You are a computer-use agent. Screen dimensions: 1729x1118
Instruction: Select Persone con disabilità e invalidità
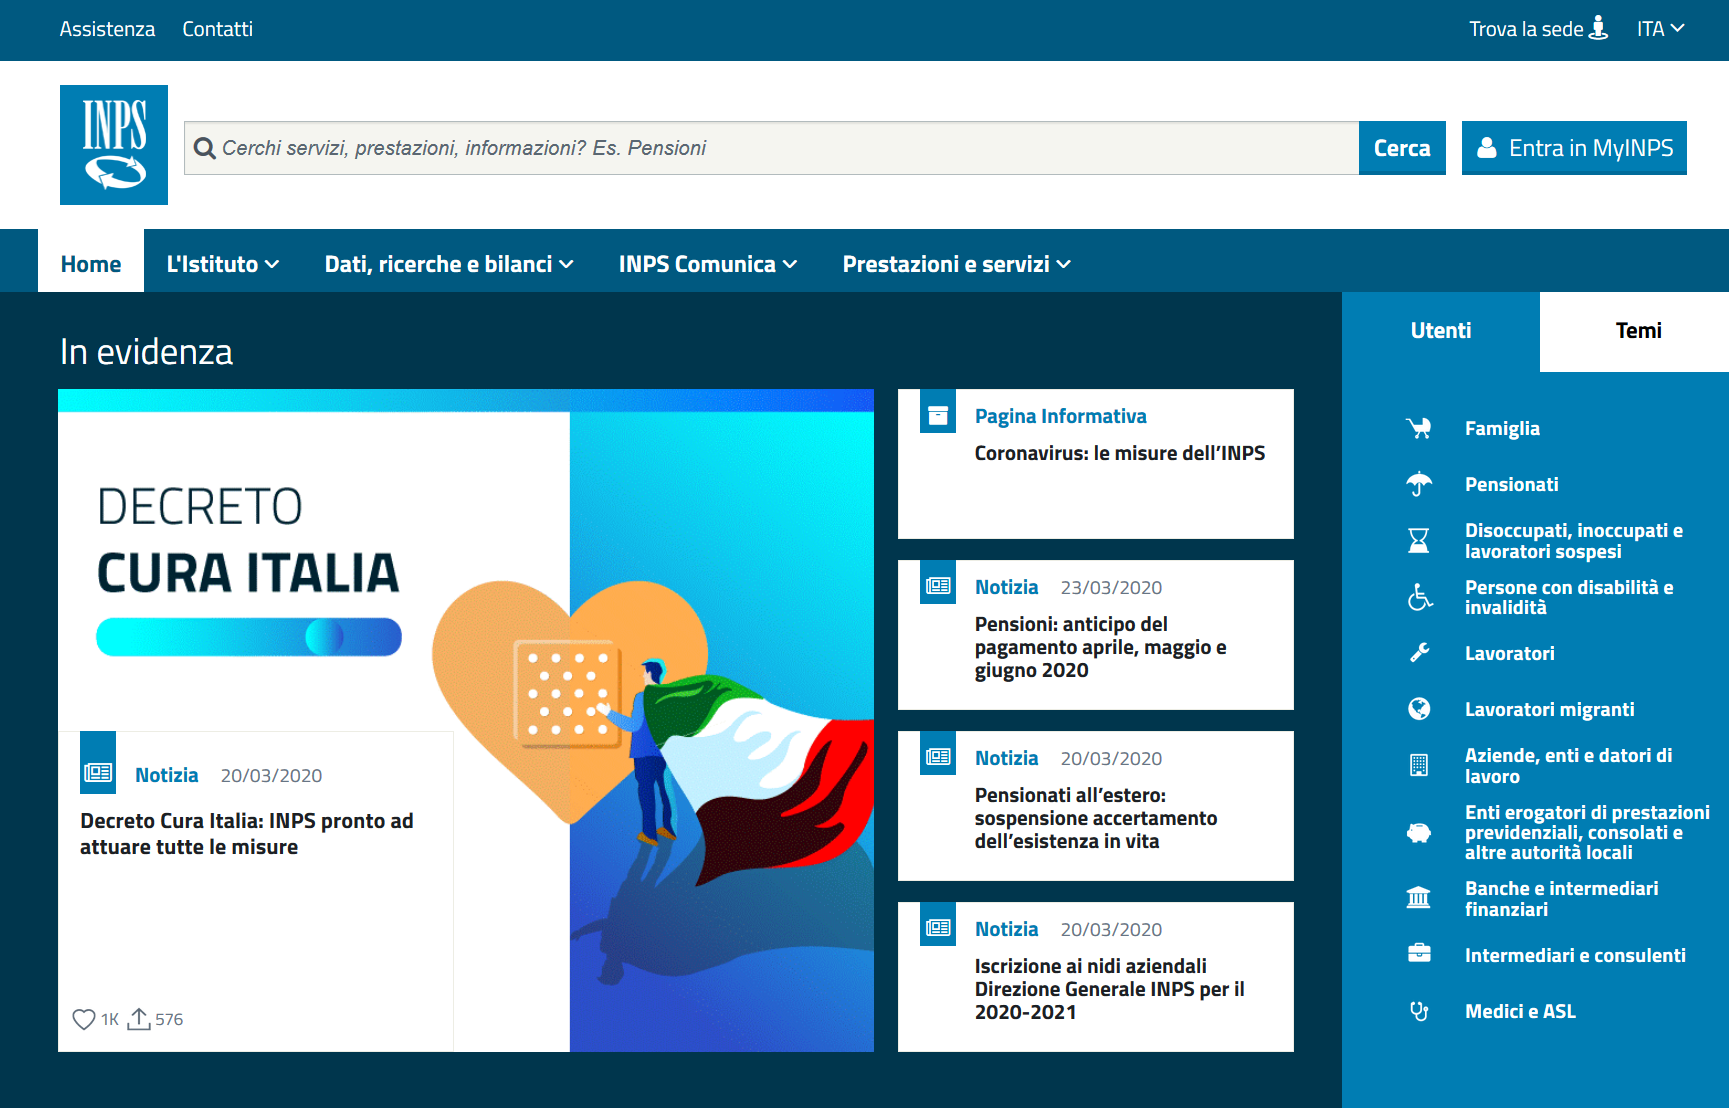(1569, 597)
